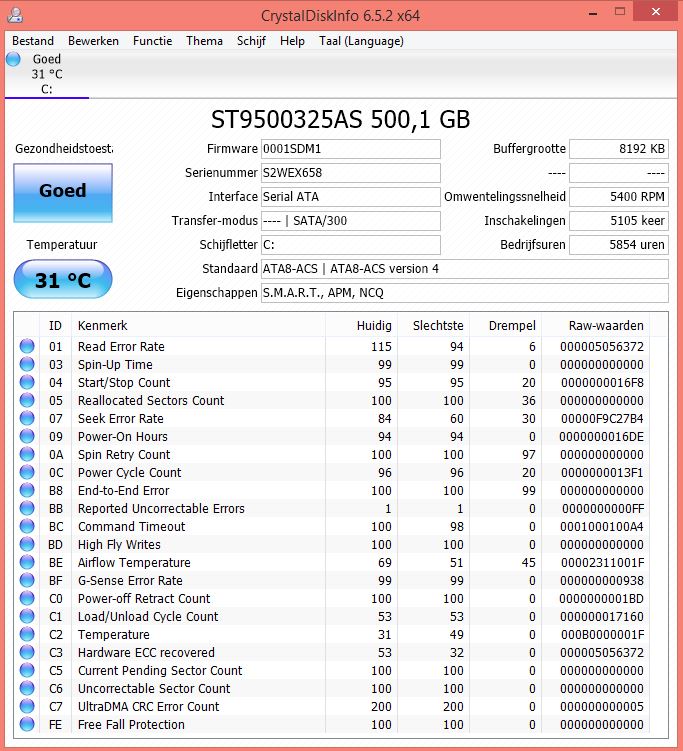Click status orb for Reported Uncorrectable Errors row
This screenshot has height=751, width=683.
pos(27,508)
